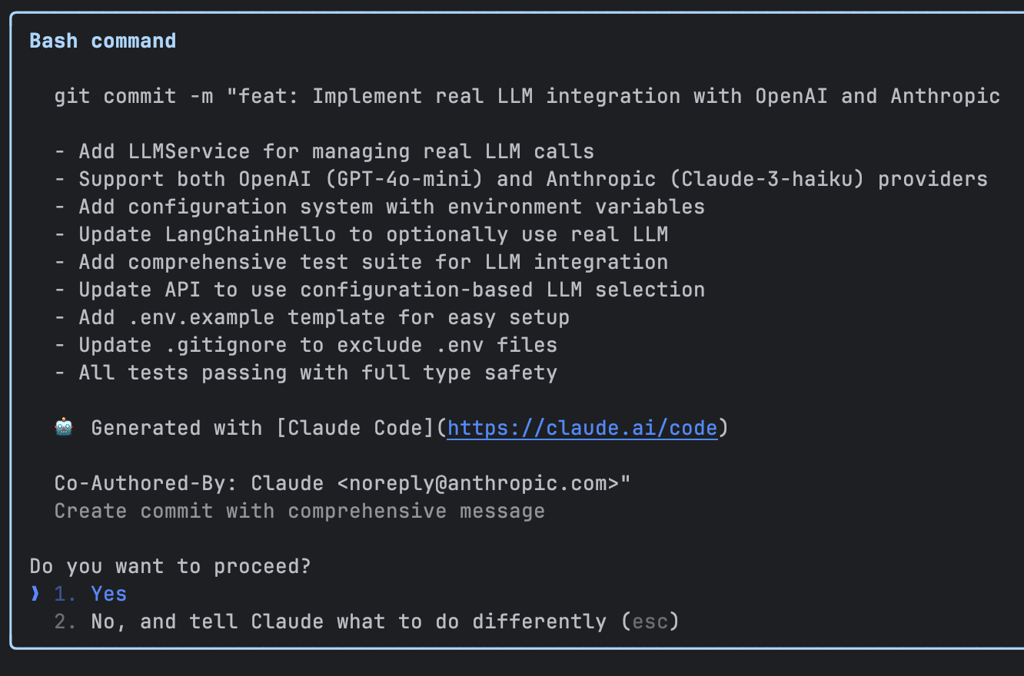The height and width of the screenshot is (676, 1024).
Task: Click the All tests passing line
Action: 306,373
